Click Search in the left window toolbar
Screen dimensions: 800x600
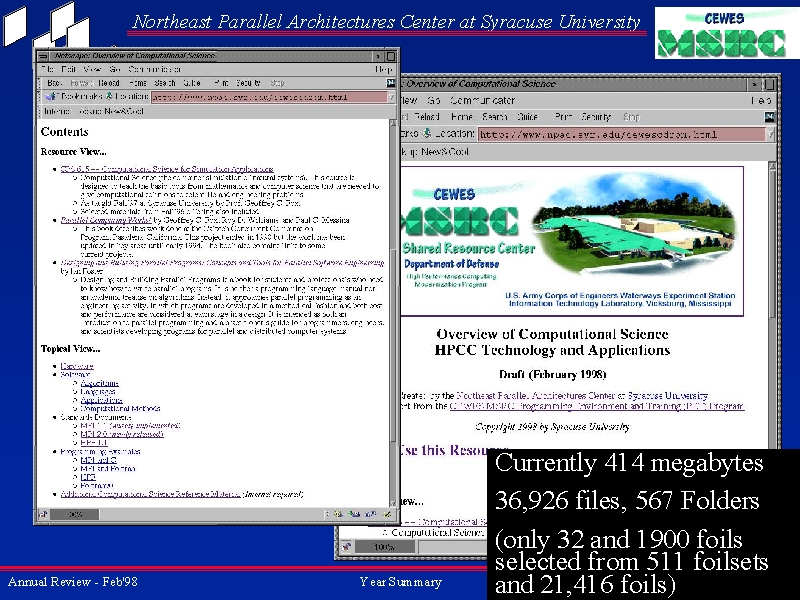click(165, 83)
